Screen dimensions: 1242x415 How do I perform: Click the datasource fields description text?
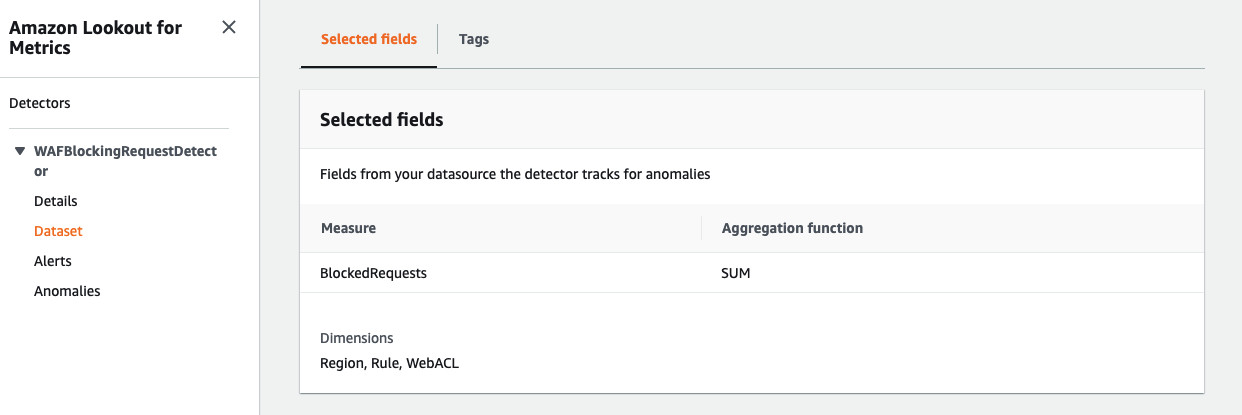[x=515, y=174]
